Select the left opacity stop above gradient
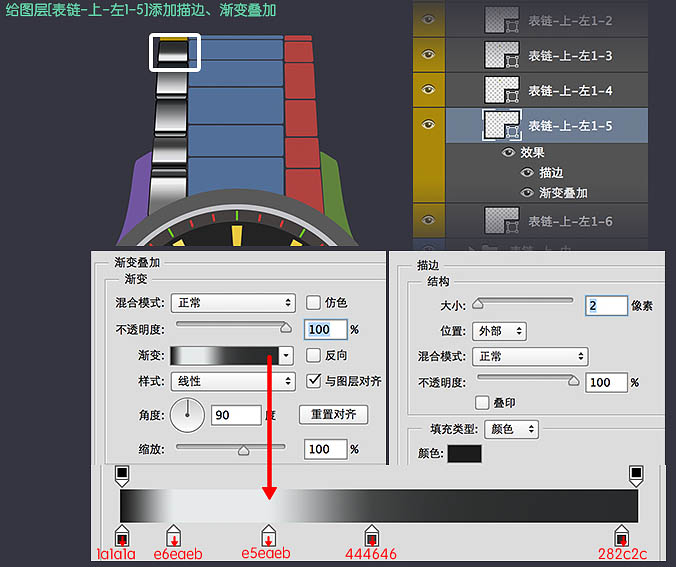The height and width of the screenshot is (567, 676). click(122, 476)
